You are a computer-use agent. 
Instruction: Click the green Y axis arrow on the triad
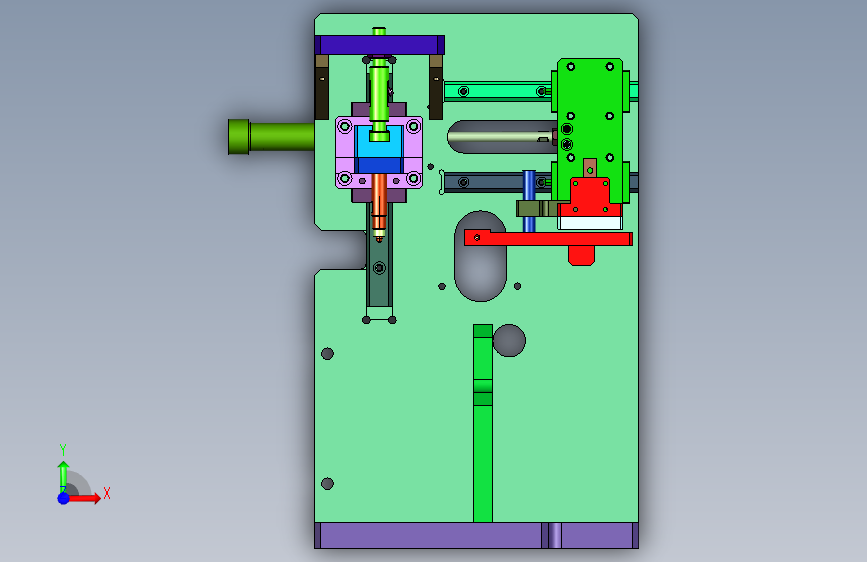click(63, 475)
